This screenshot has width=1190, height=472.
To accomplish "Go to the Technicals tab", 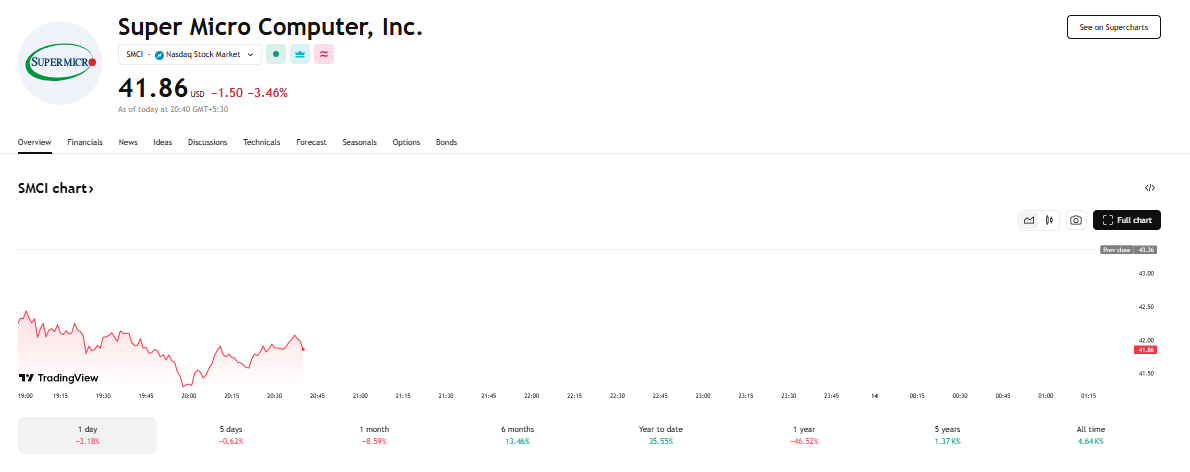I will [262, 142].
